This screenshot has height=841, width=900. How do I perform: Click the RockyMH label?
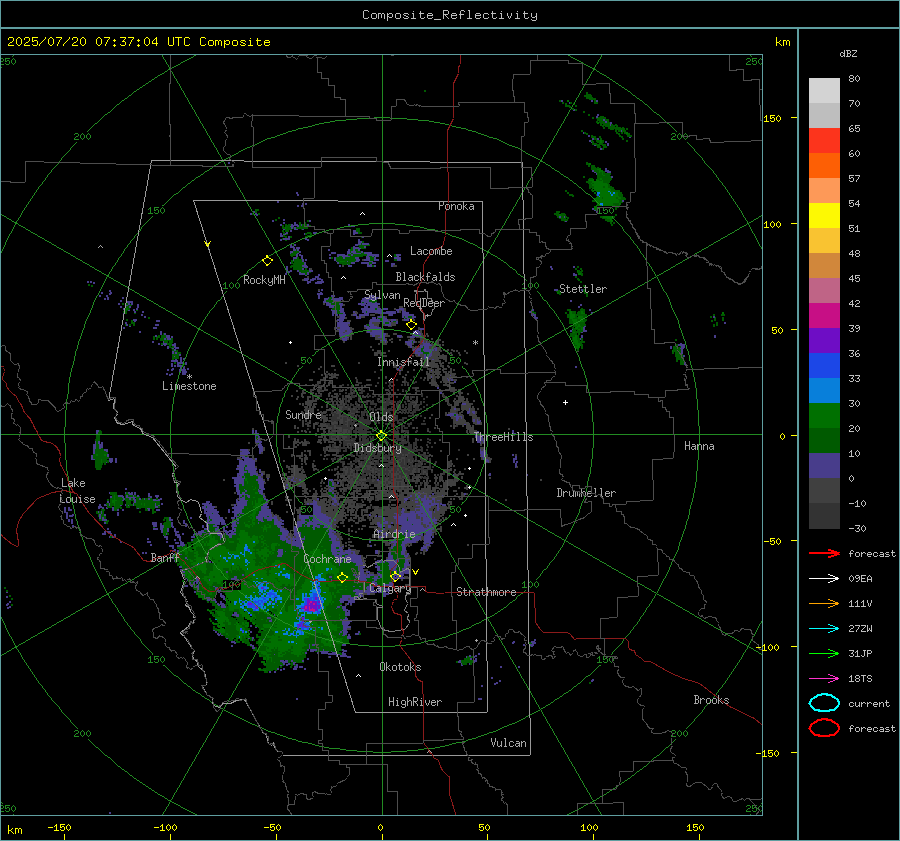[x=264, y=280]
